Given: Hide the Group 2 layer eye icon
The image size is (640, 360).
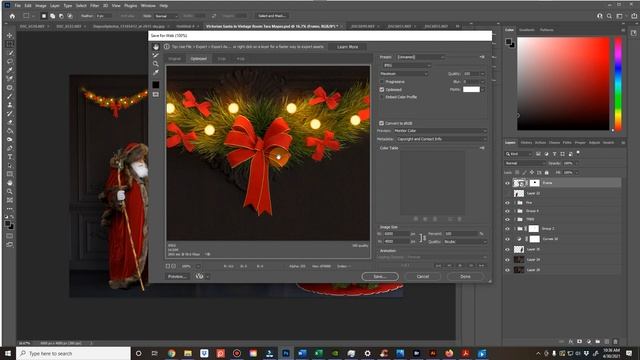Looking at the screenshot, I should click(507, 229).
